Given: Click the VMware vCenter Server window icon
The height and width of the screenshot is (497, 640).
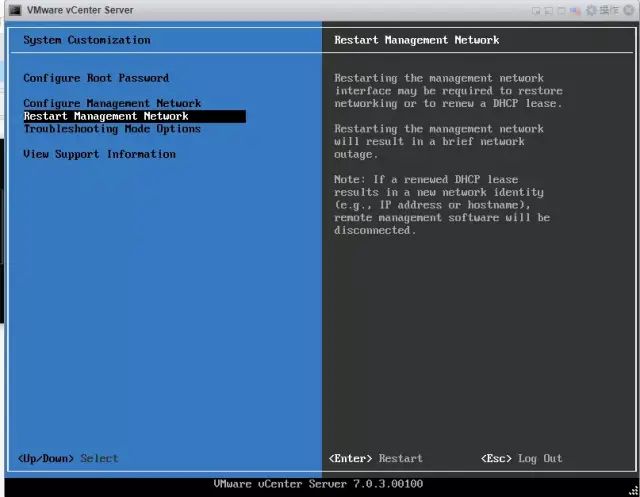Looking at the screenshot, I should coord(15,10).
